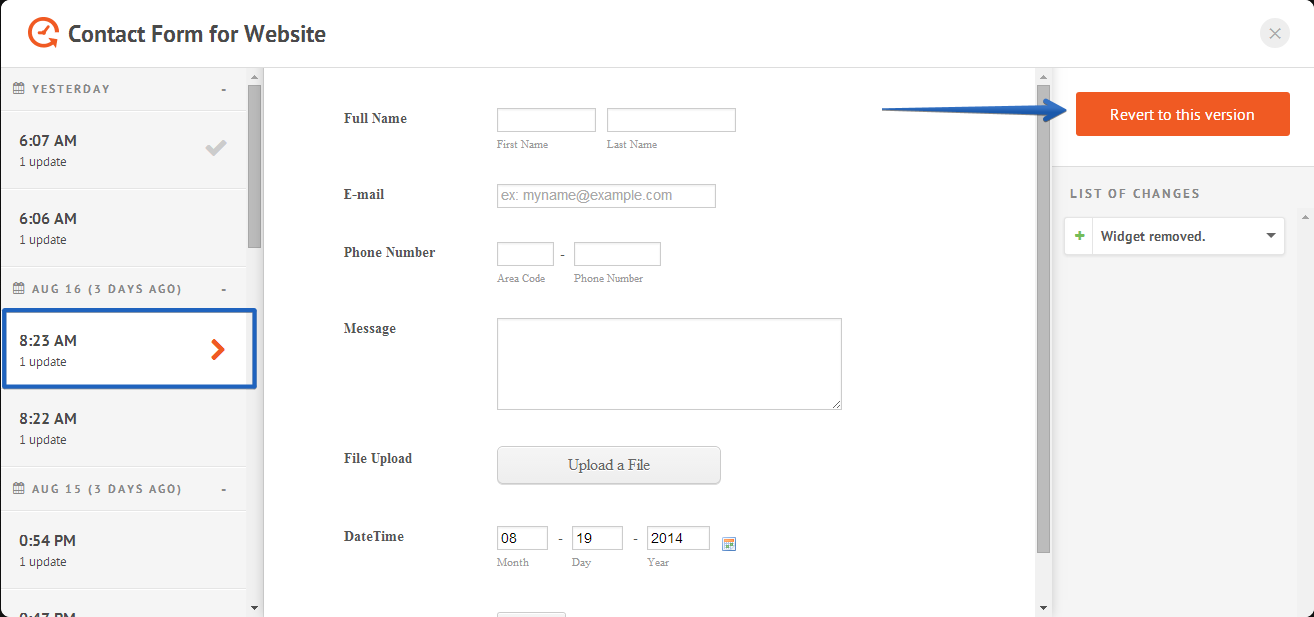Viewport: 1314px width, 617px height.
Task: Click the orange arrow on 8:23 AM revision
Action: click(218, 349)
